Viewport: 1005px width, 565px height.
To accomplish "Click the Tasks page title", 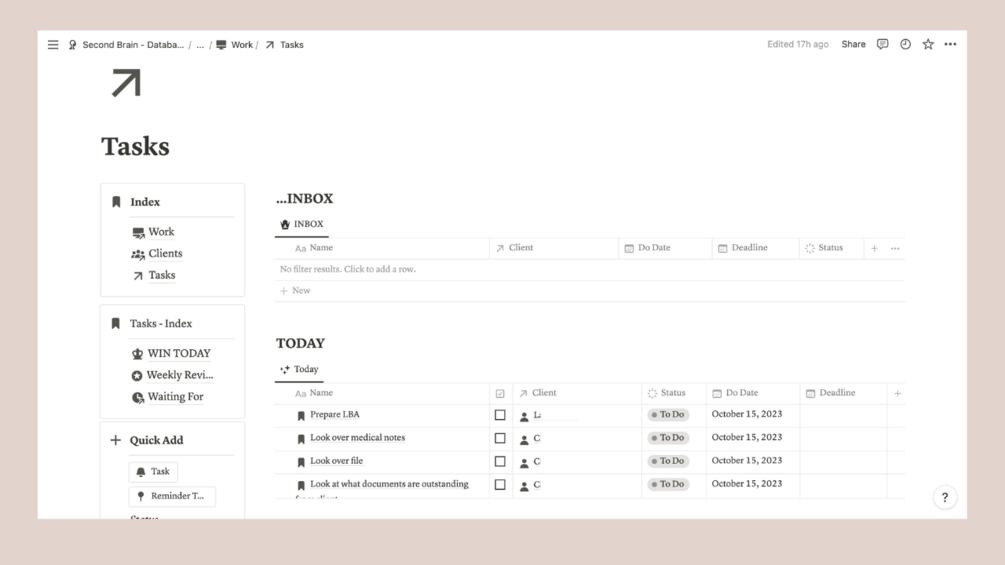I will point(135,147).
